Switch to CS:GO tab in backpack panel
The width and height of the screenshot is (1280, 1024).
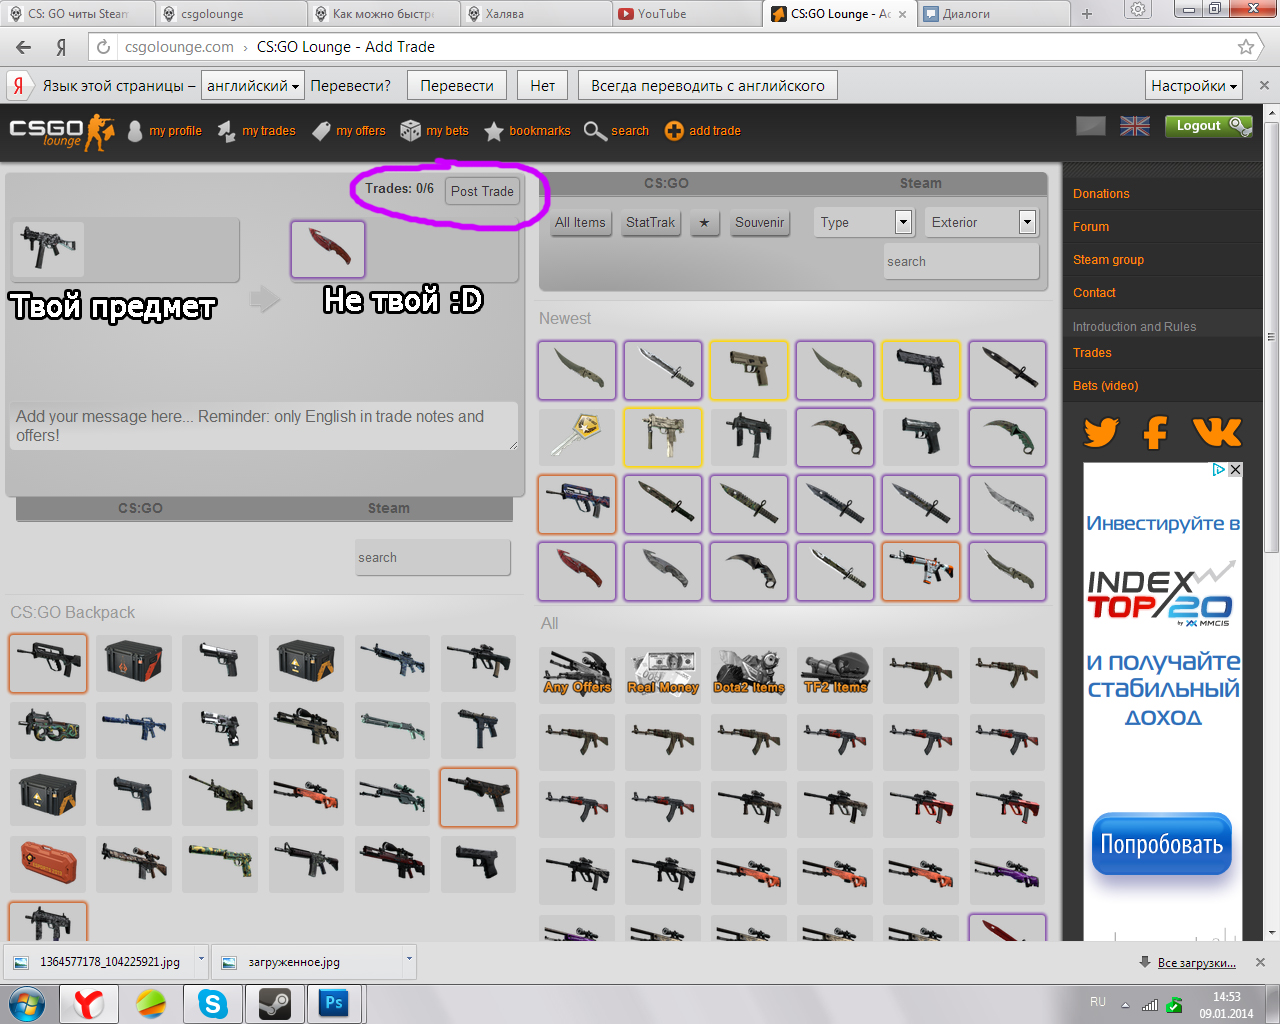(140, 508)
